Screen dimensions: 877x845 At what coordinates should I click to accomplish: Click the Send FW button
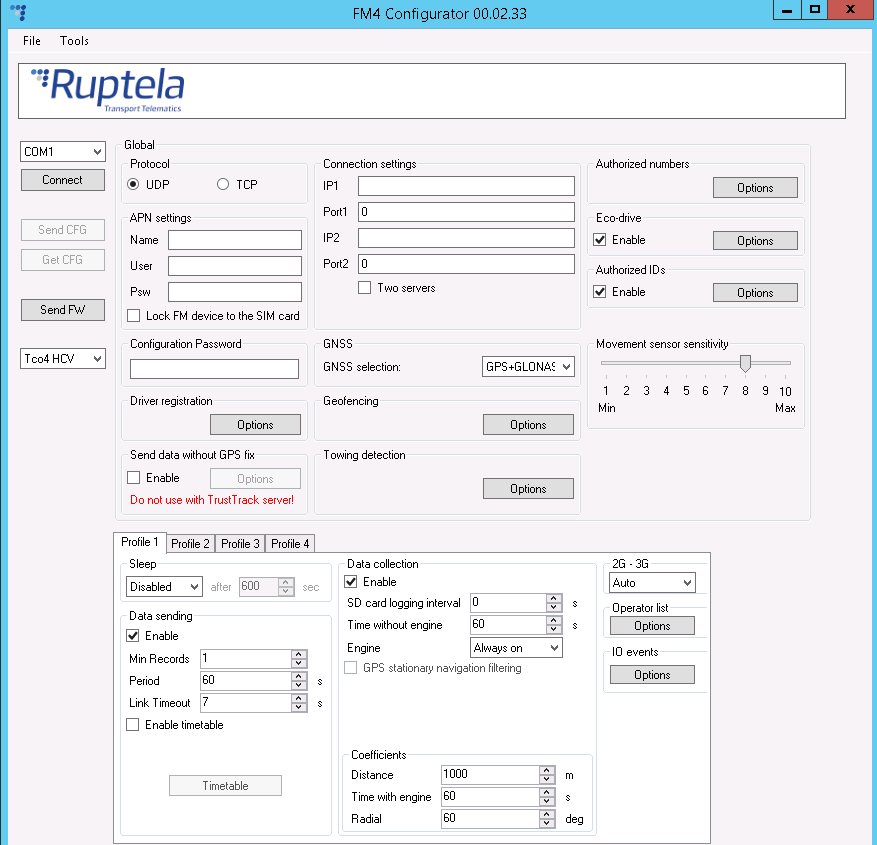click(63, 310)
